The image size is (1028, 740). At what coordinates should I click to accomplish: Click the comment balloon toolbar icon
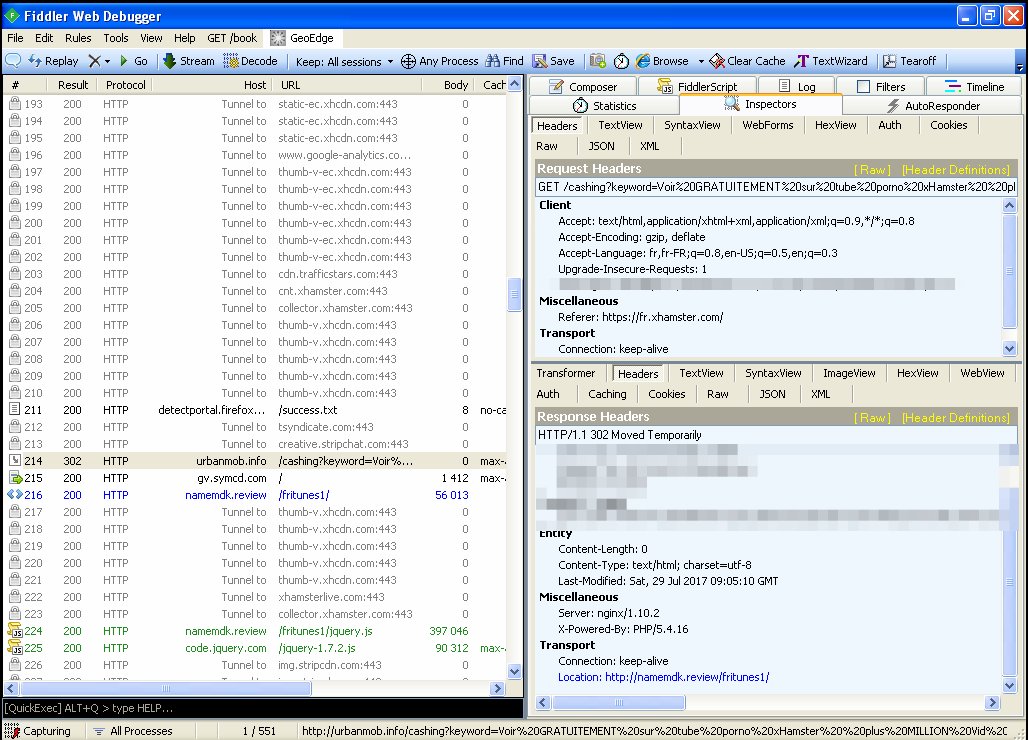(12, 61)
